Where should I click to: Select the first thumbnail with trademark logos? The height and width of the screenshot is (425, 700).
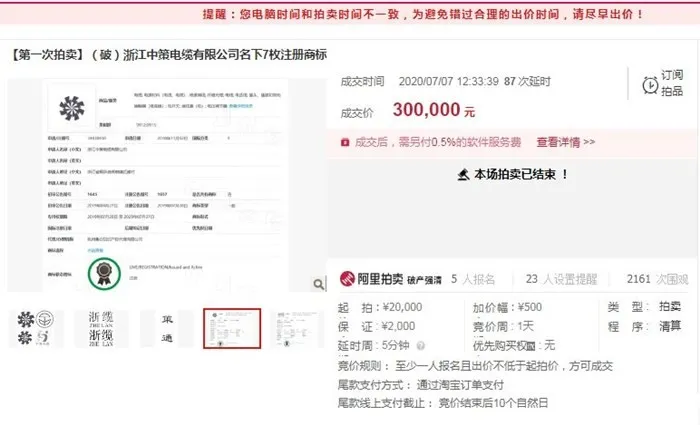click(36, 329)
